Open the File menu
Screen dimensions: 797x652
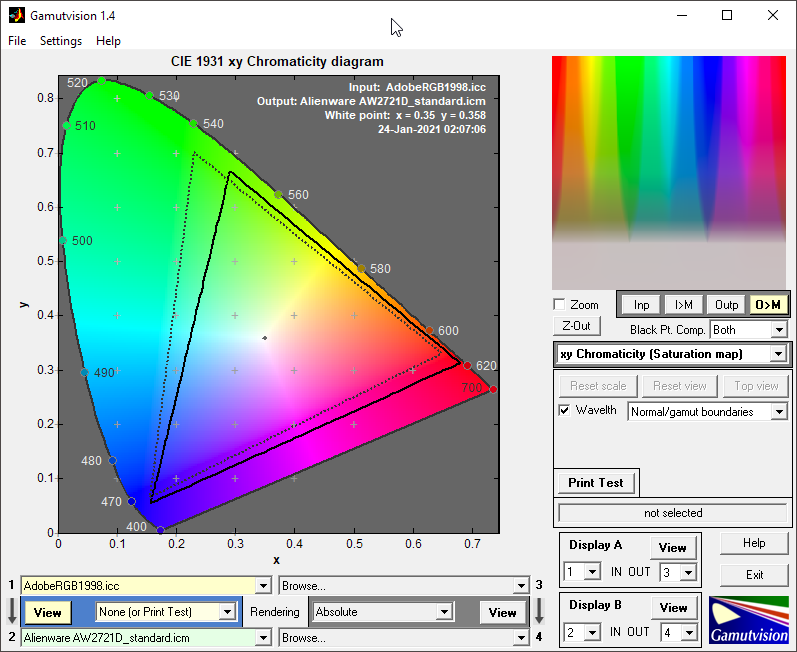pos(17,41)
